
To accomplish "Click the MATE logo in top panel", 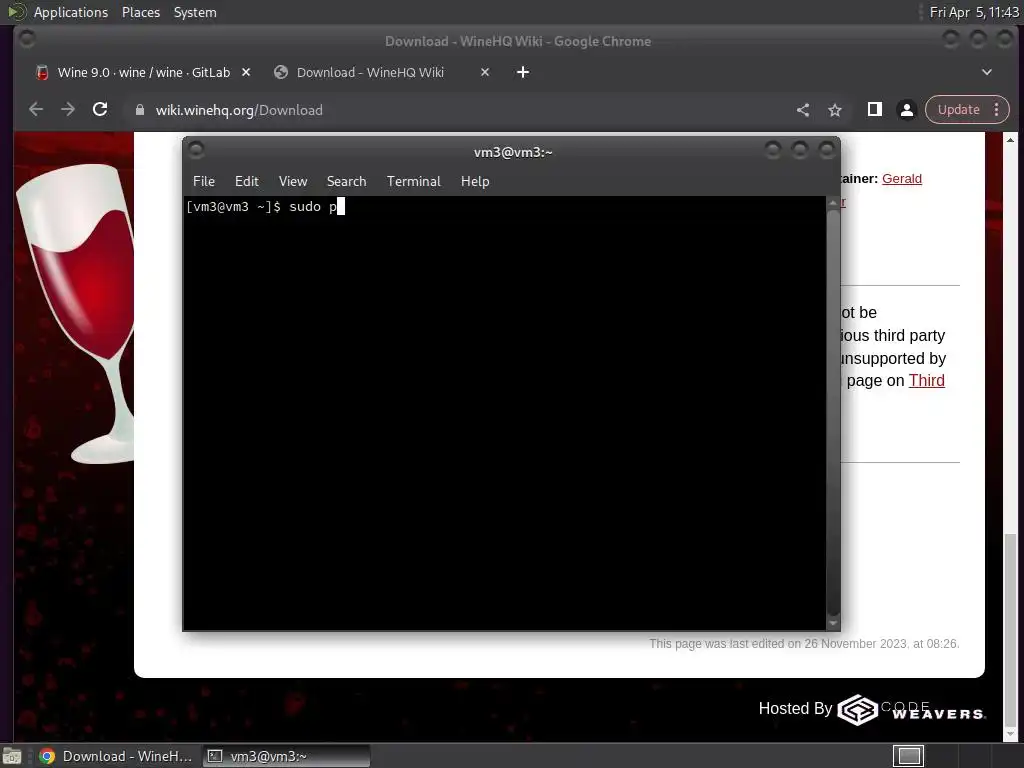I will (x=16, y=12).
